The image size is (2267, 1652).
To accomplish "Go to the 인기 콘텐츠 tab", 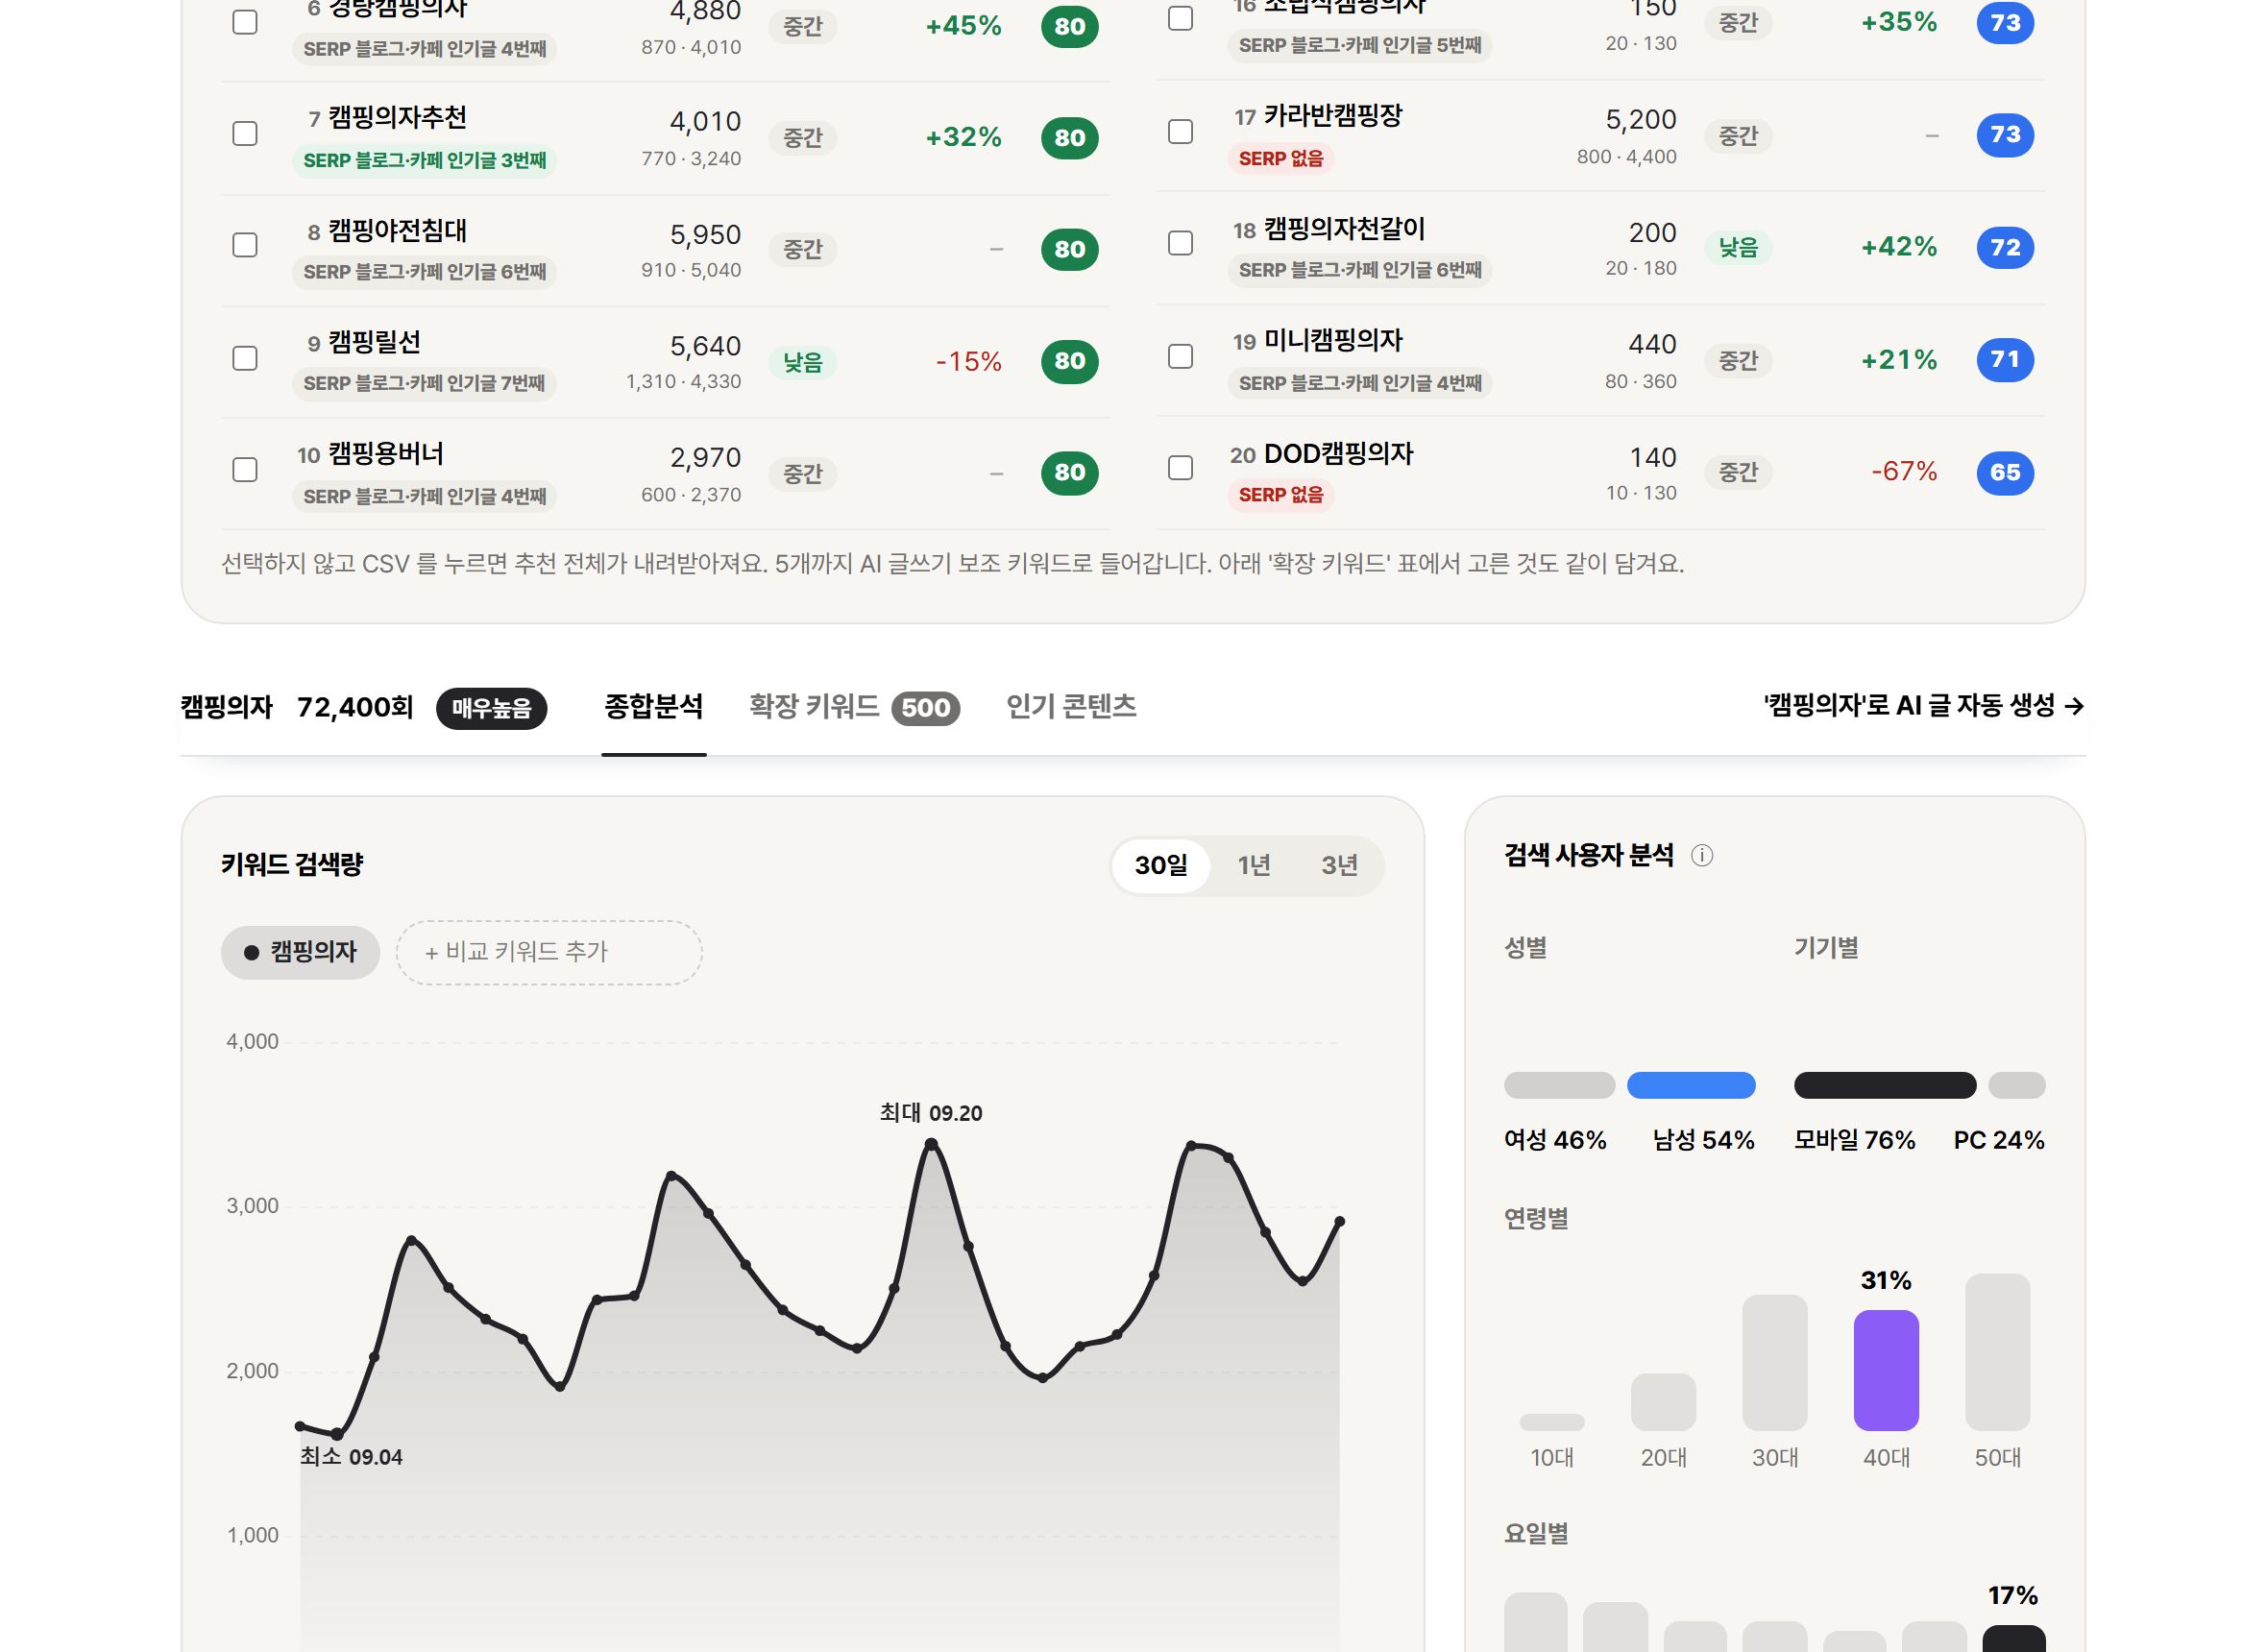I will coord(1071,707).
